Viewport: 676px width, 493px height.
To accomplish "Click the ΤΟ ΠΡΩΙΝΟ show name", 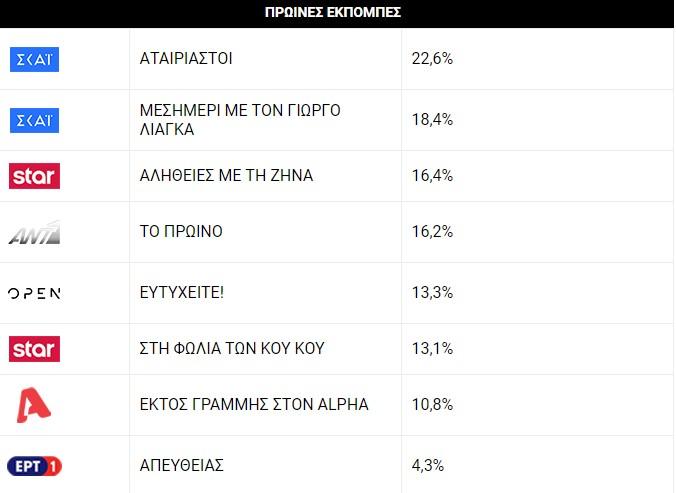I will tap(181, 232).
